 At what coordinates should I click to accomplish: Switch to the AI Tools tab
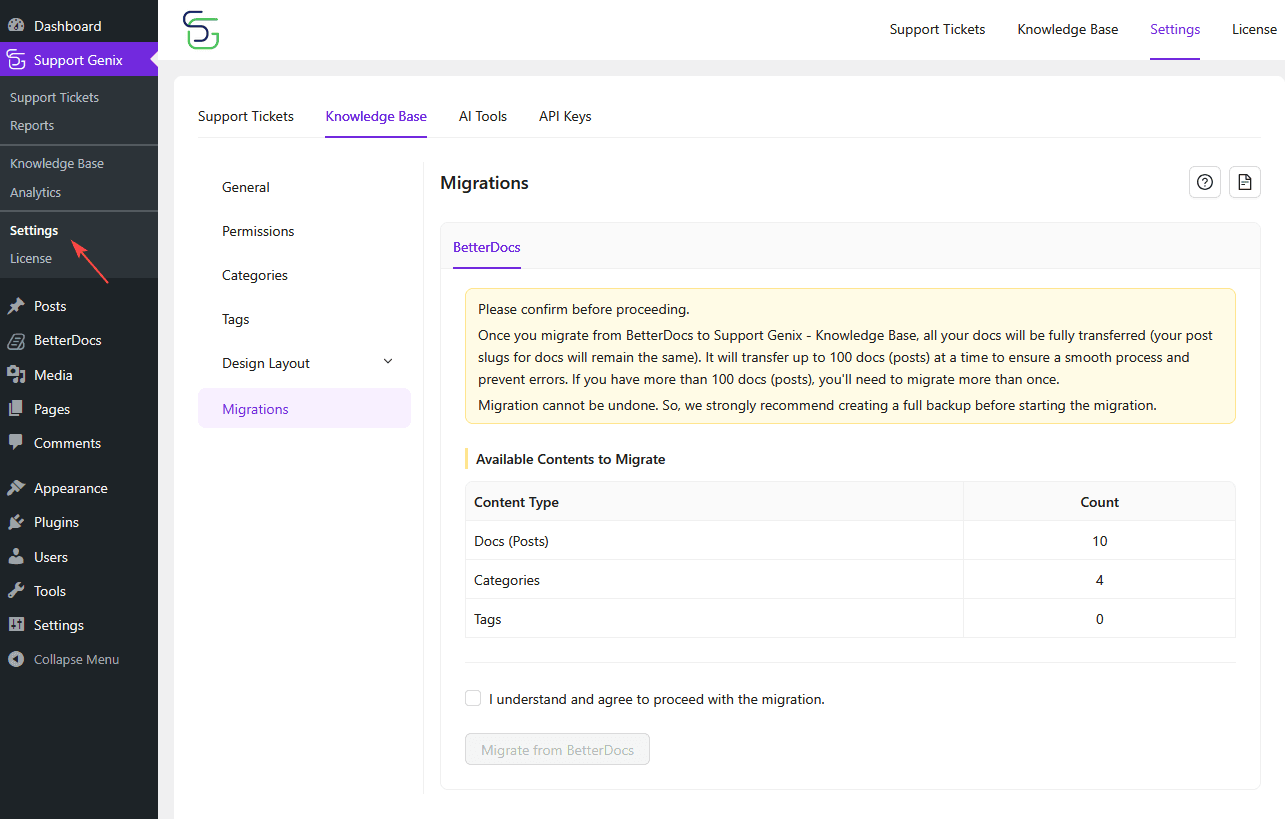point(482,116)
